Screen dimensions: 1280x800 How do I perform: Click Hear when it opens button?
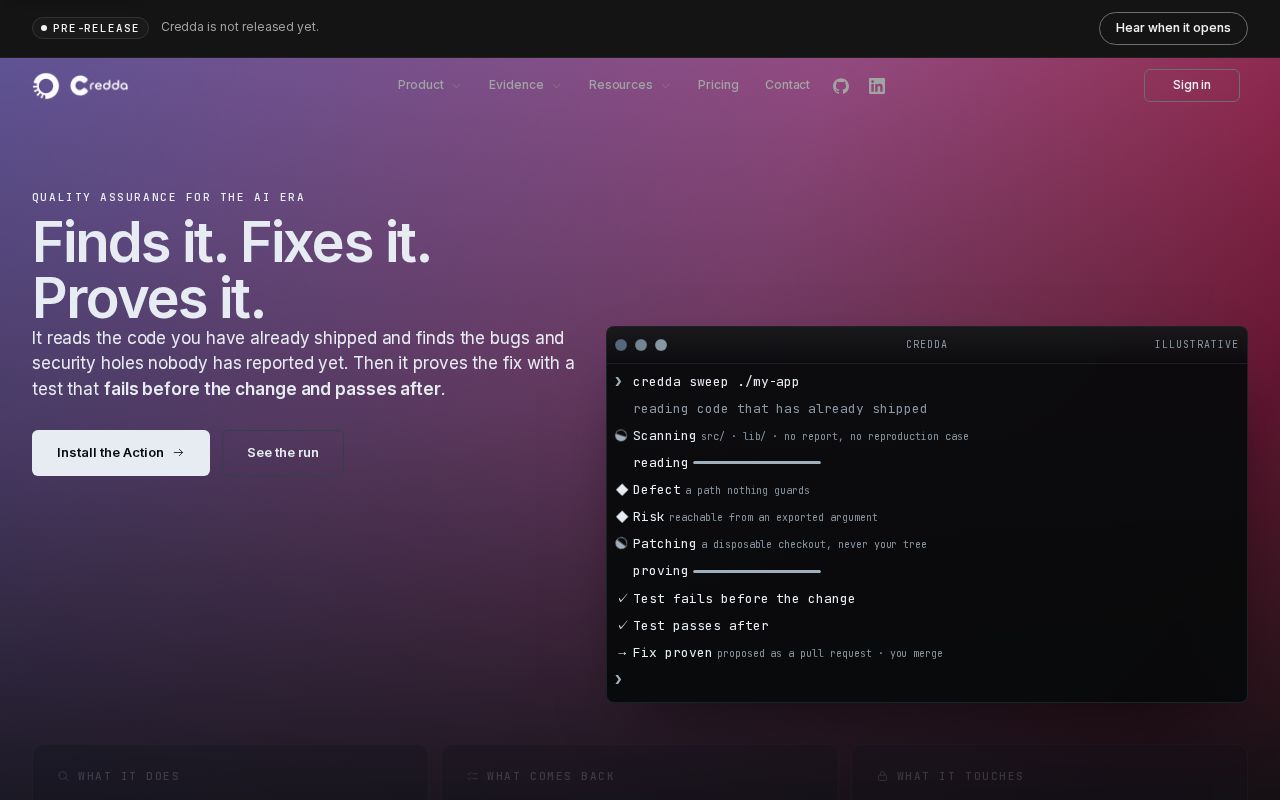coord(1173,28)
